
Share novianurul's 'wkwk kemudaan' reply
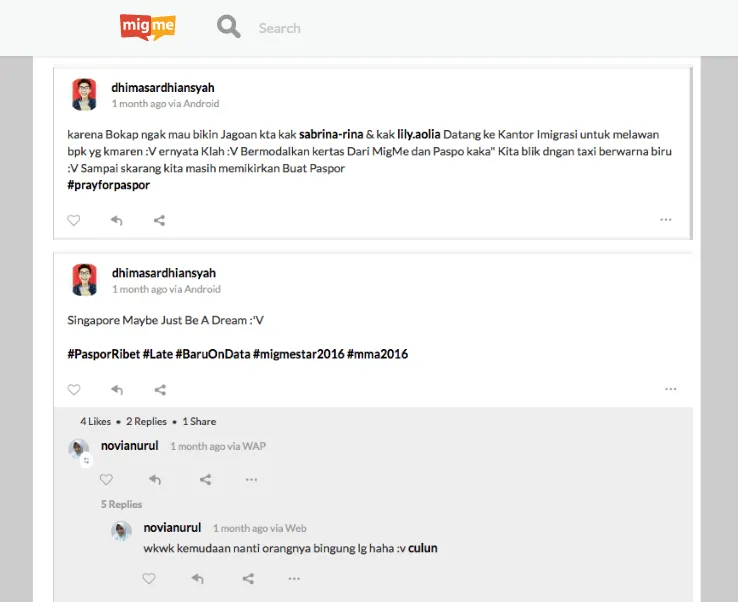[x=248, y=578]
